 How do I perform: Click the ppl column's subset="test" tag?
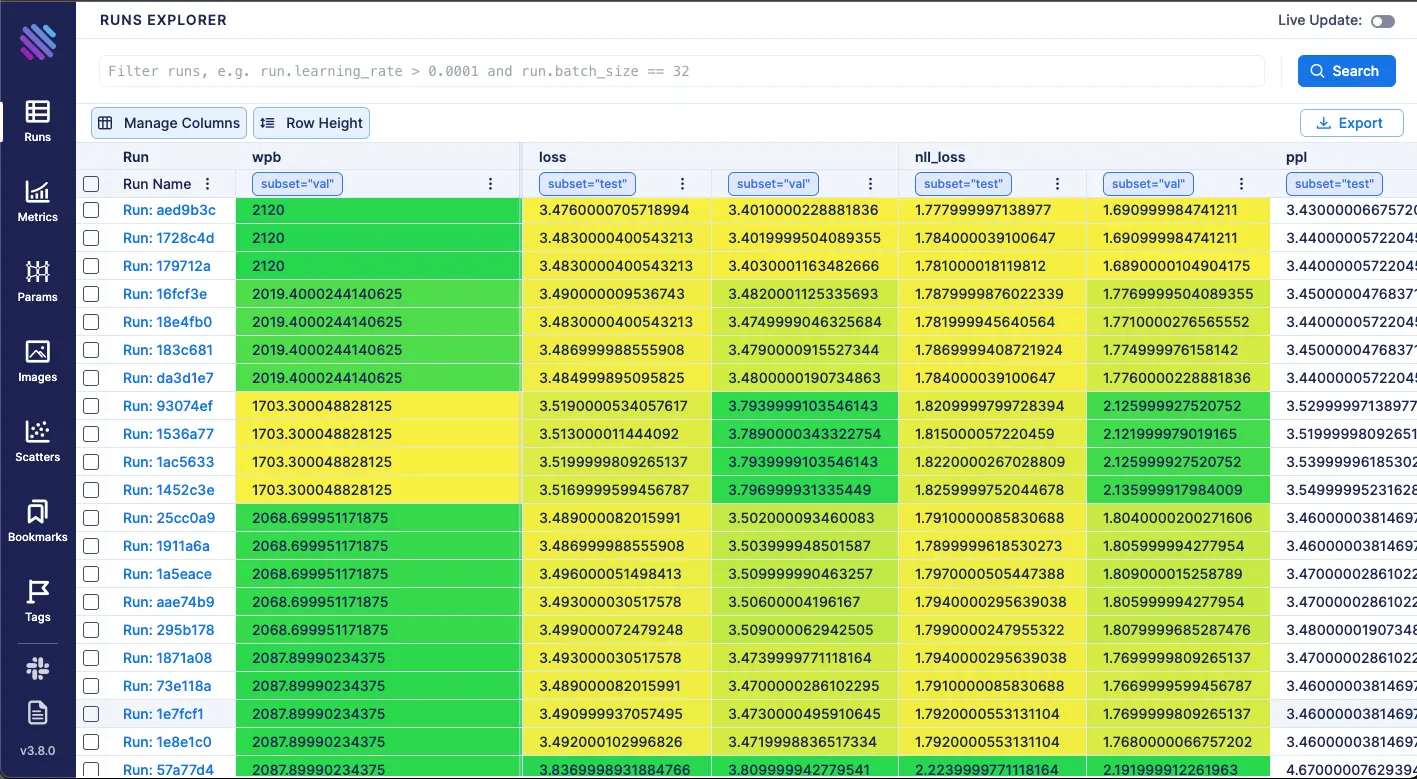(1334, 184)
